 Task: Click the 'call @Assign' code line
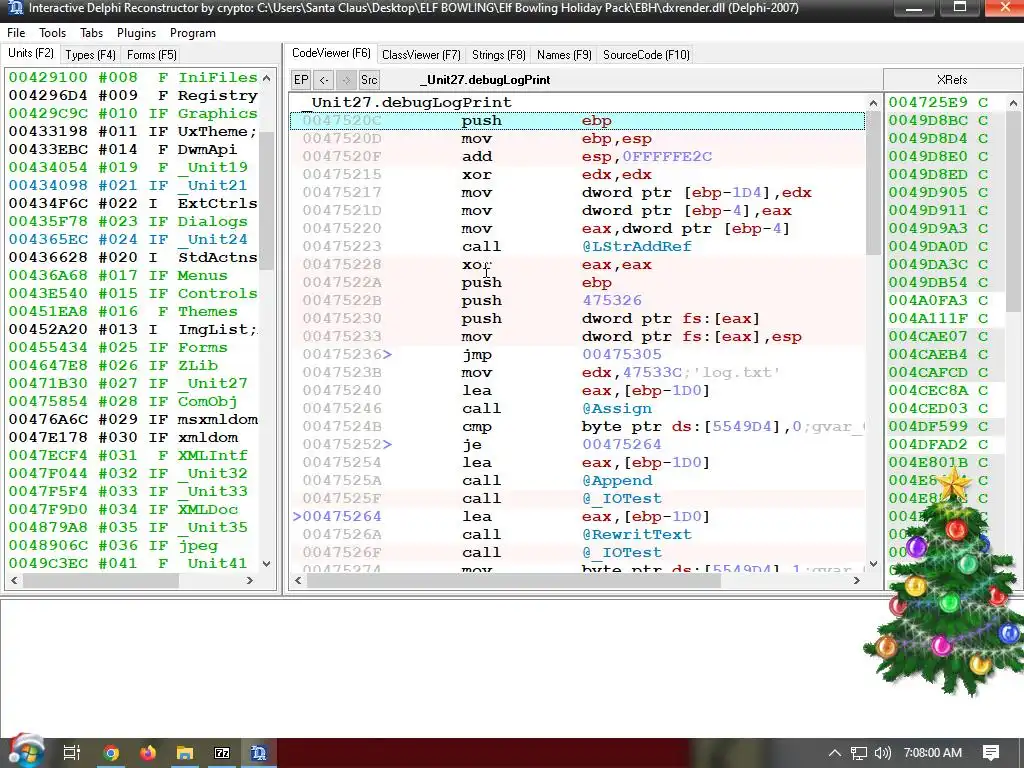click(578, 408)
